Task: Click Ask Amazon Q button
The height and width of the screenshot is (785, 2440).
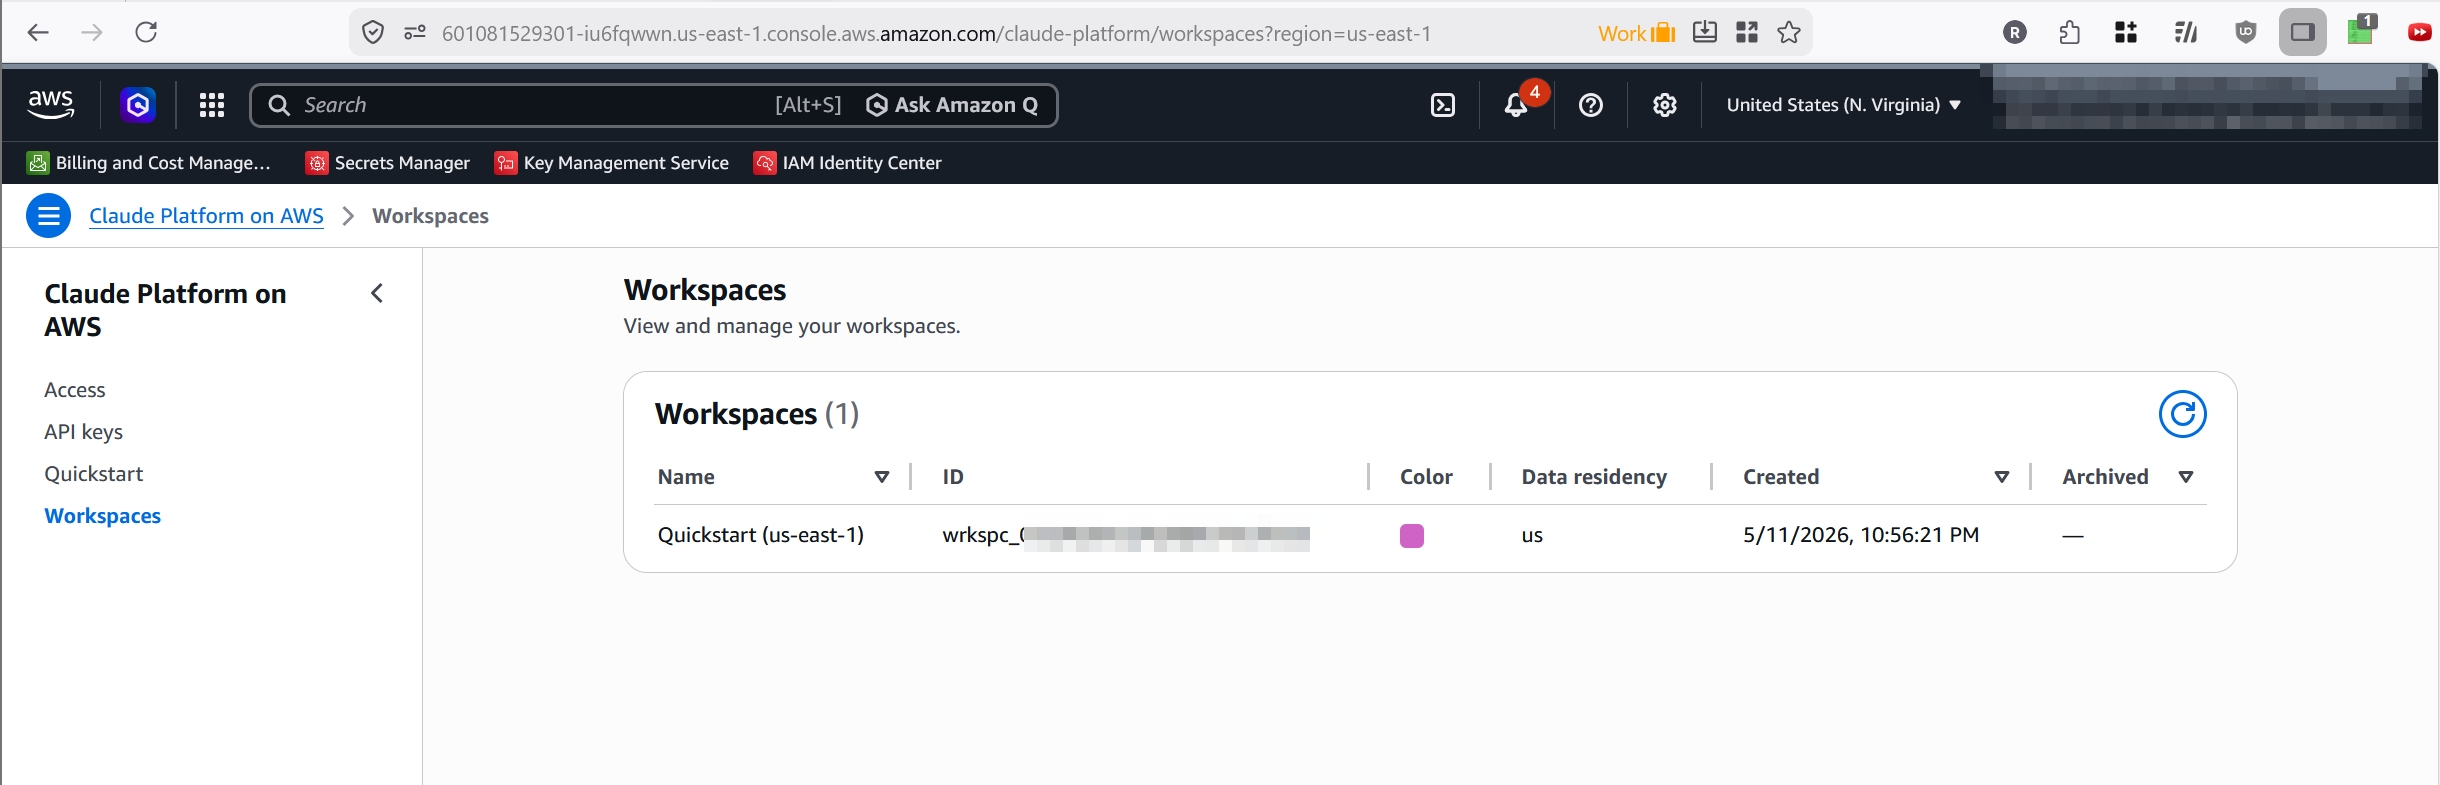Action: [x=951, y=105]
